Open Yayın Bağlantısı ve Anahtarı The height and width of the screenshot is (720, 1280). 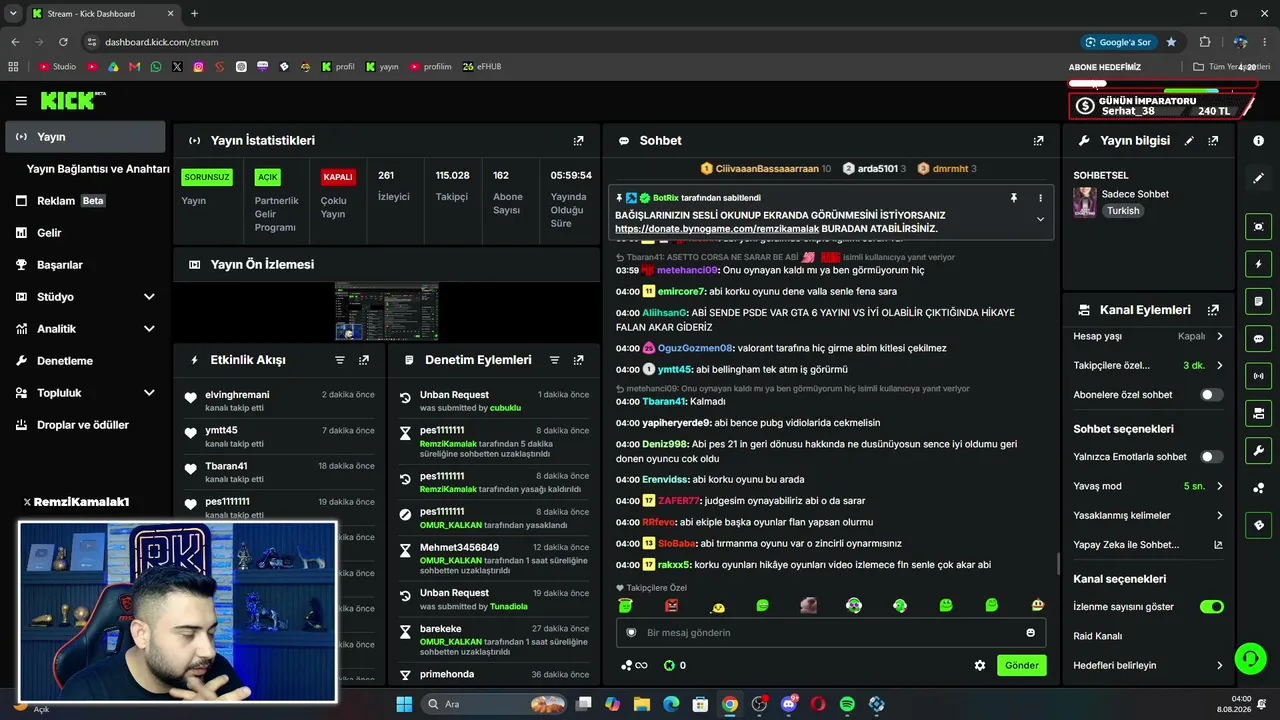pyautogui.click(x=98, y=169)
